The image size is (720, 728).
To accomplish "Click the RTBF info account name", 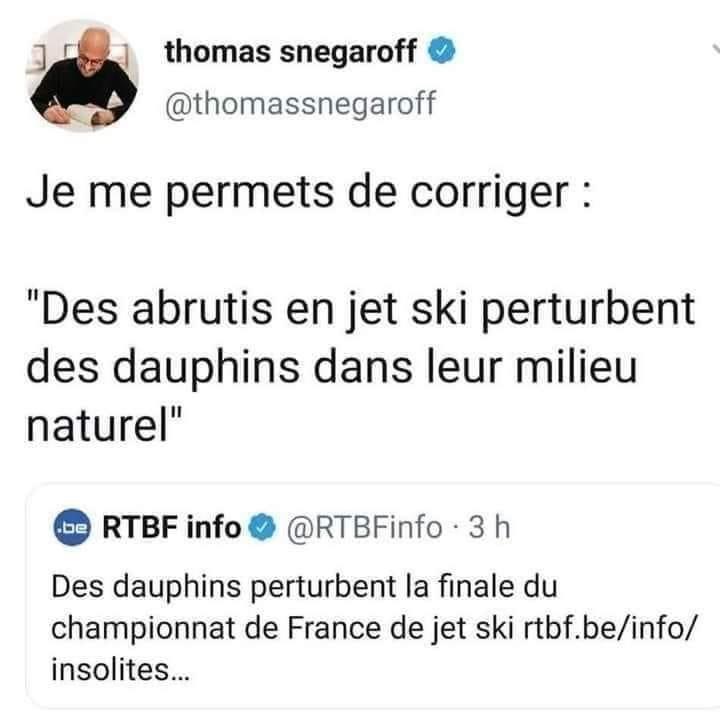I will point(171,527).
